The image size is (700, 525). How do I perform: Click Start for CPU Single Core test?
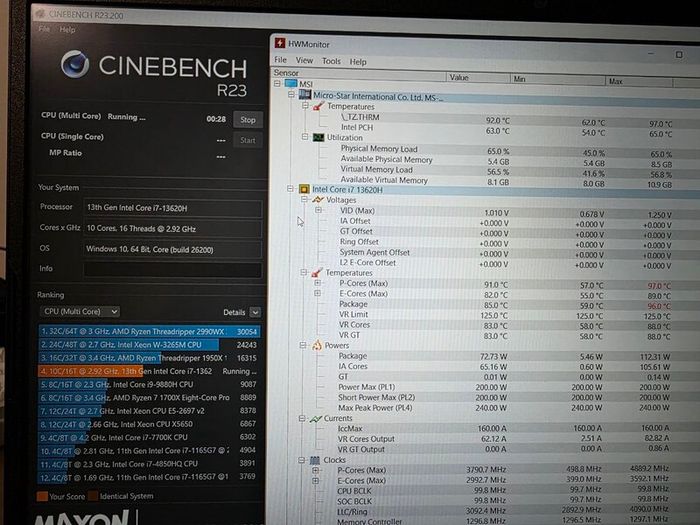pyautogui.click(x=248, y=140)
